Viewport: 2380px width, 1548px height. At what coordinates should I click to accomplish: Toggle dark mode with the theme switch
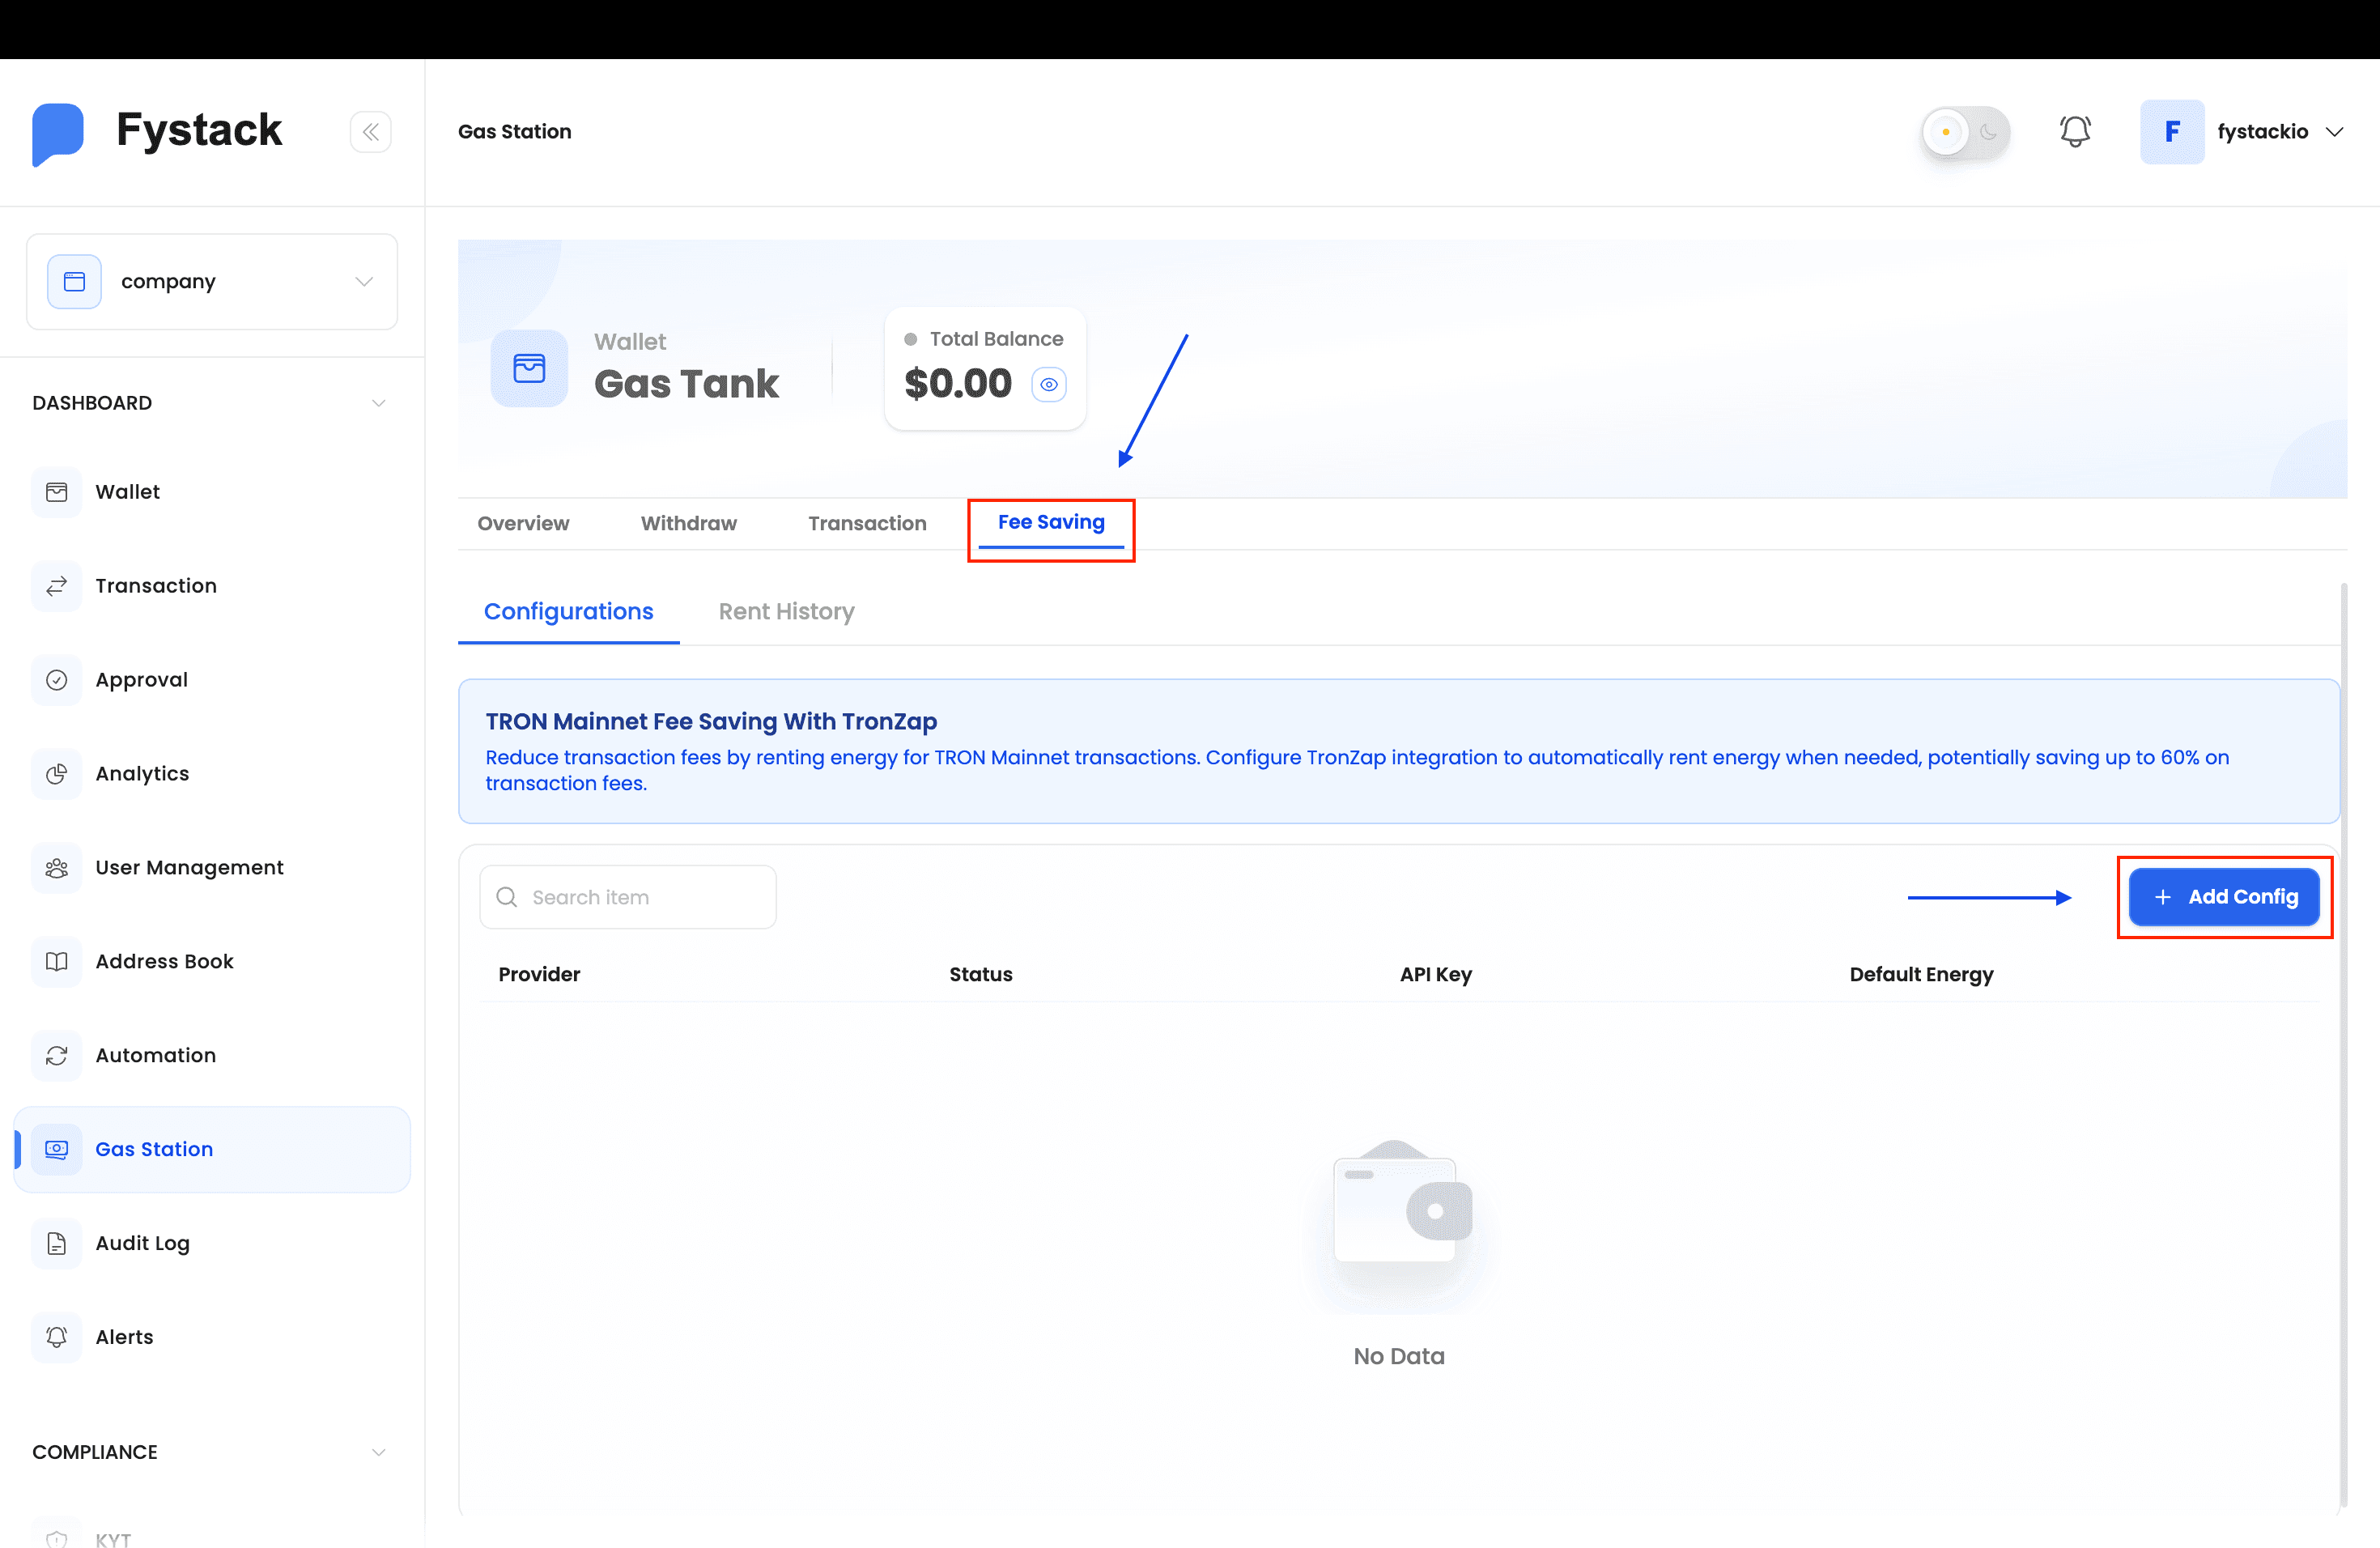[x=1964, y=132]
